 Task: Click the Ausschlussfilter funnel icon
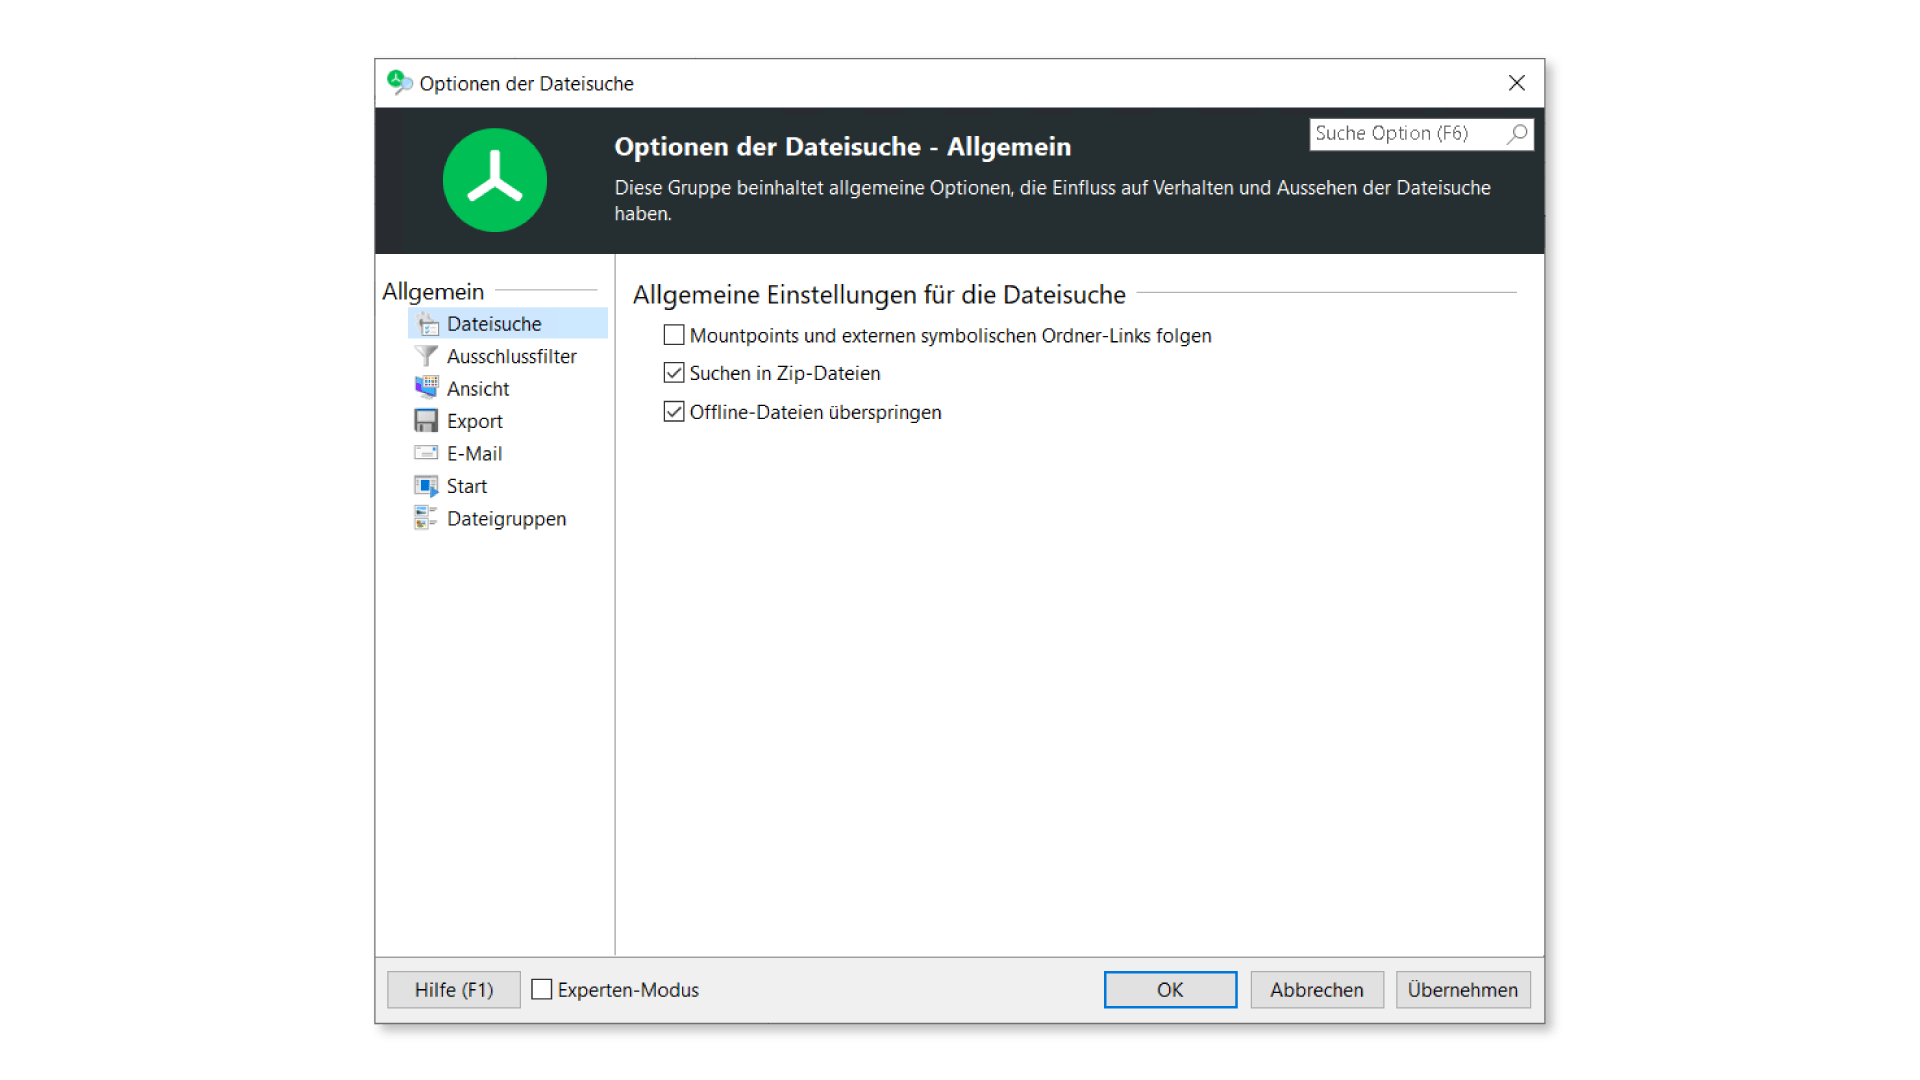426,356
